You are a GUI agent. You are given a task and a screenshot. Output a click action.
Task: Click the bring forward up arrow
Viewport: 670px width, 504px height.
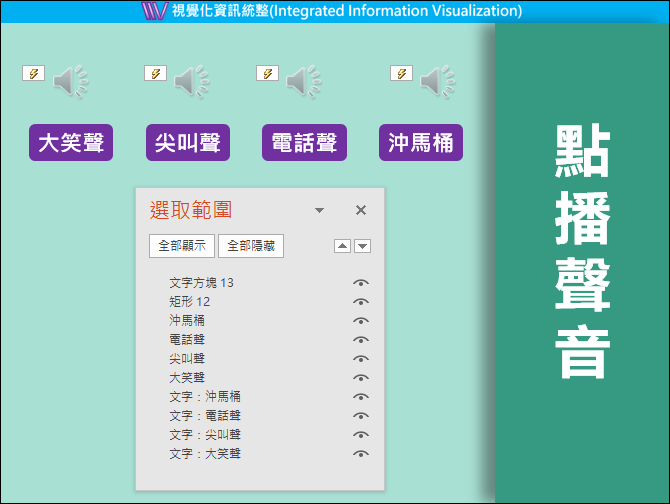click(342, 246)
